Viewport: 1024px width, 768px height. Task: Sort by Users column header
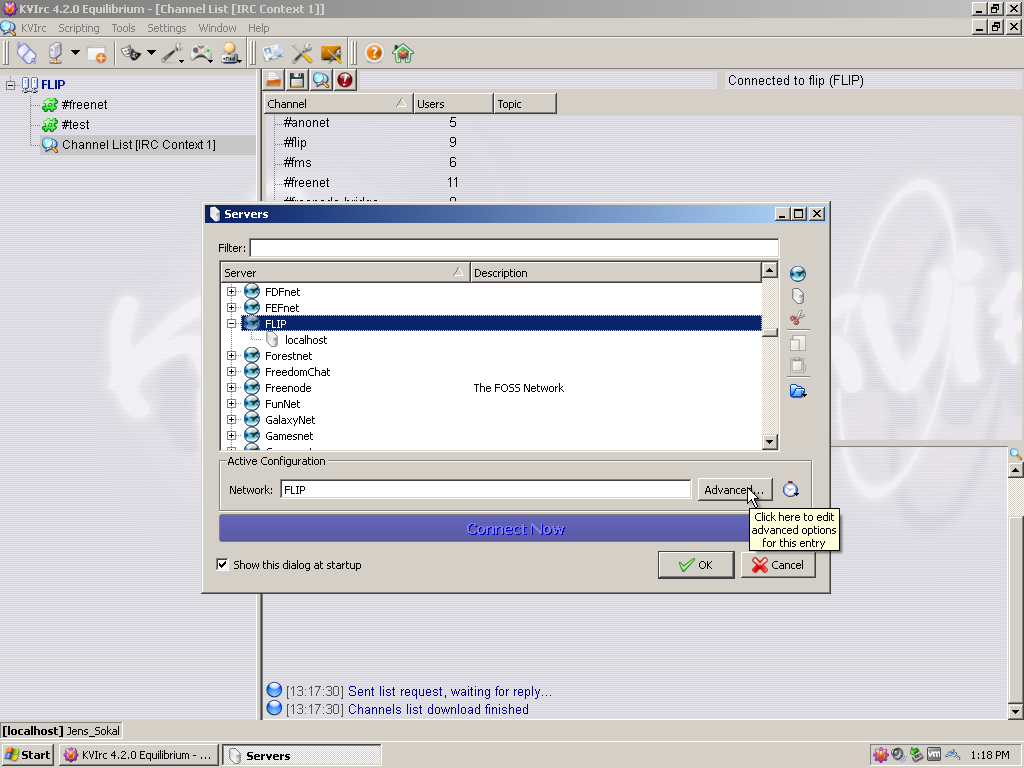453,104
